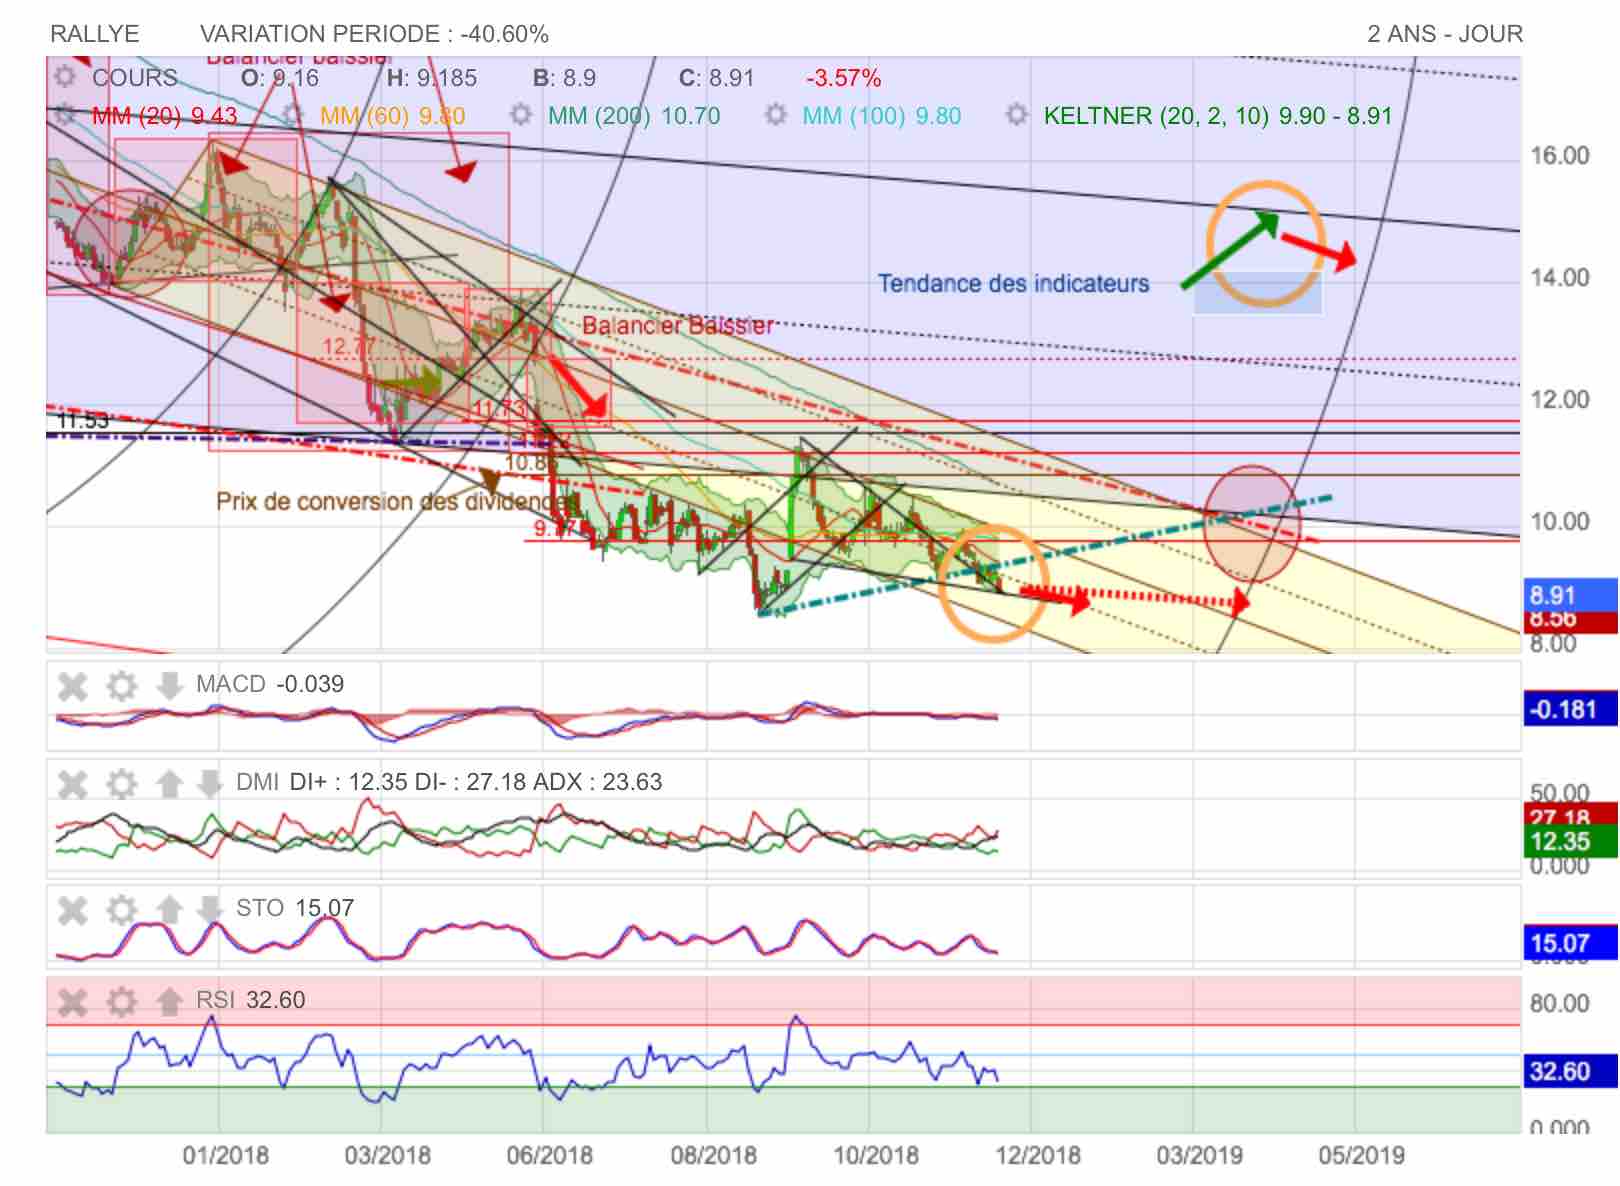Viewport: 1620px width, 1186px height.
Task: Click the MACD -0.039 label
Action: coord(270,684)
